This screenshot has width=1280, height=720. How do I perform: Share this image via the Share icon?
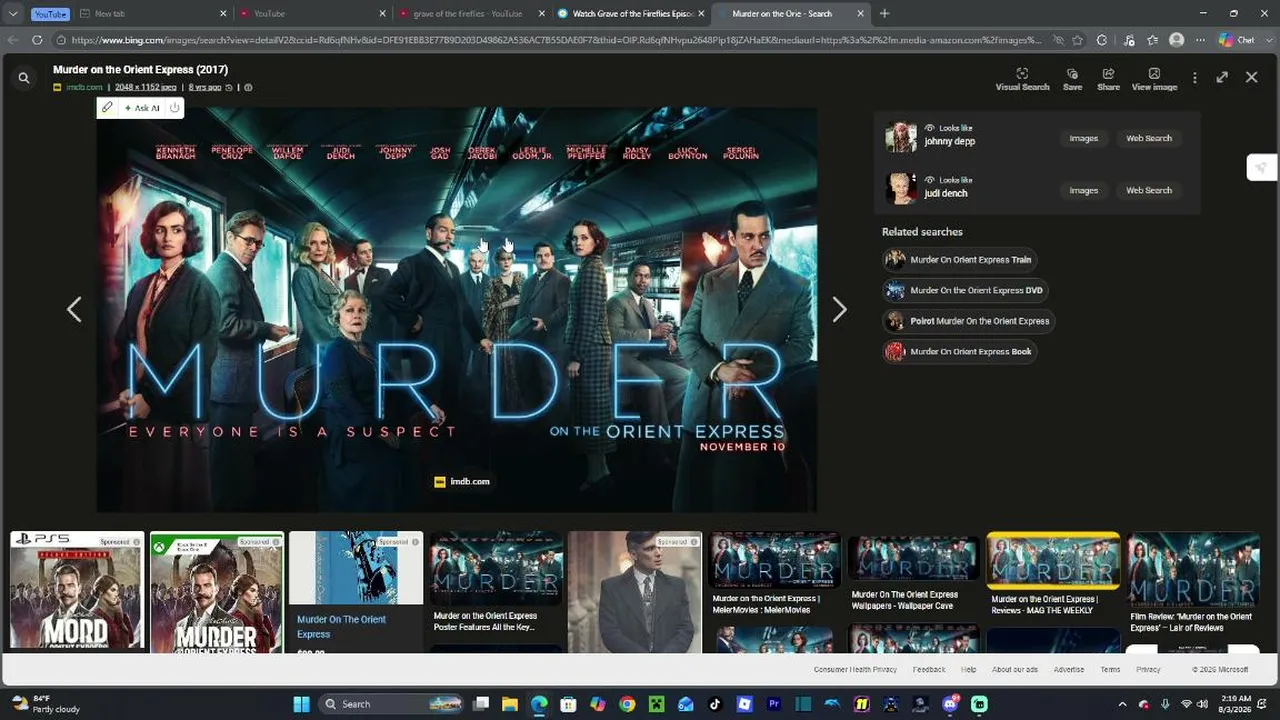[x=1108, y=79]
